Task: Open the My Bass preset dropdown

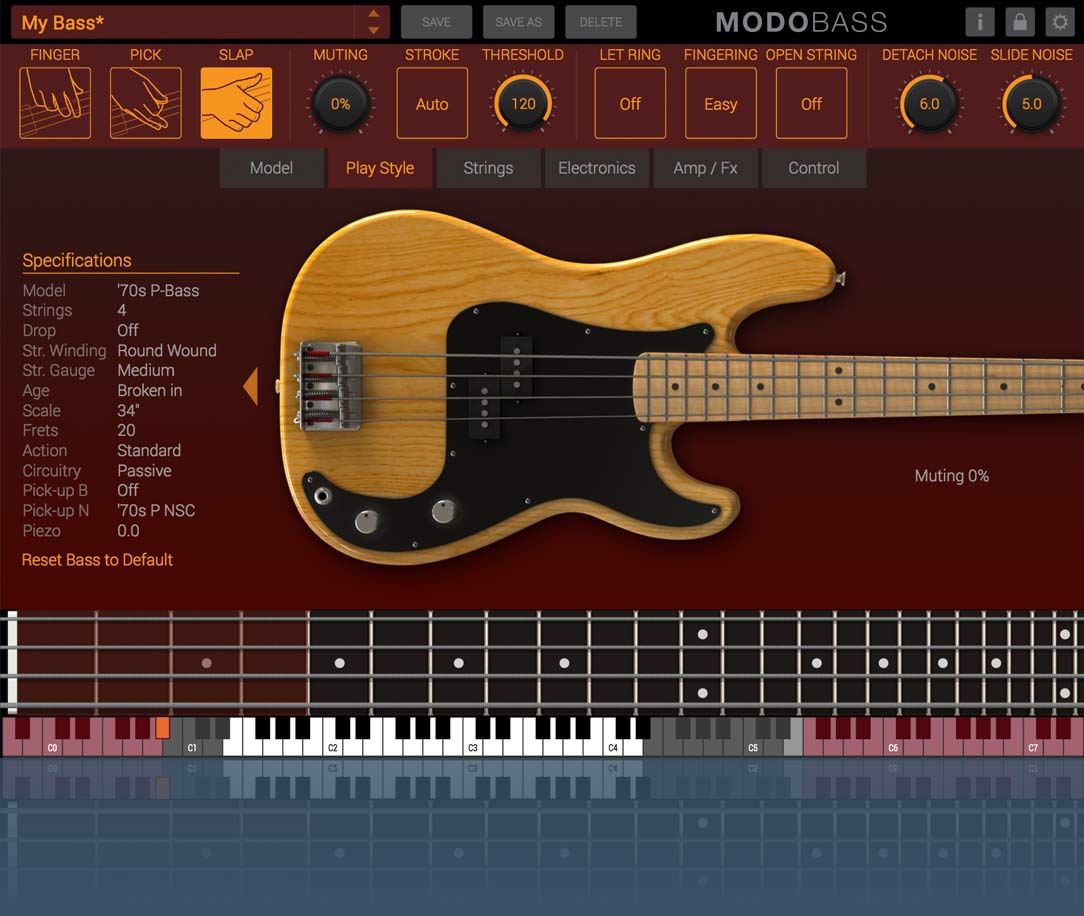Action: (x=185, y=22)
